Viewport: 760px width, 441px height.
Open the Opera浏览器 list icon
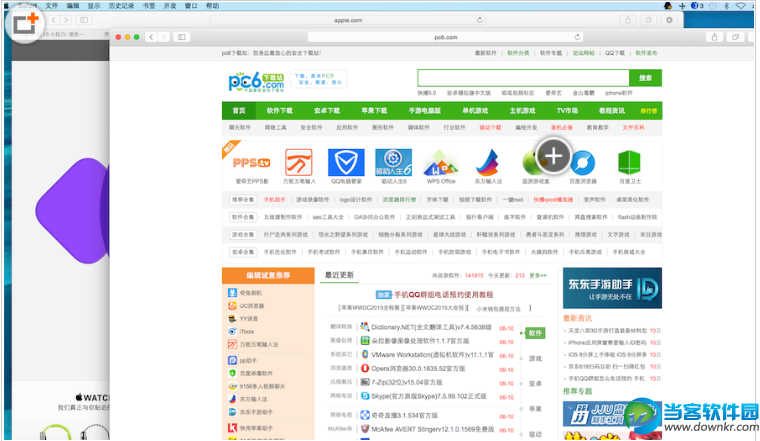(x=365, y=368)
